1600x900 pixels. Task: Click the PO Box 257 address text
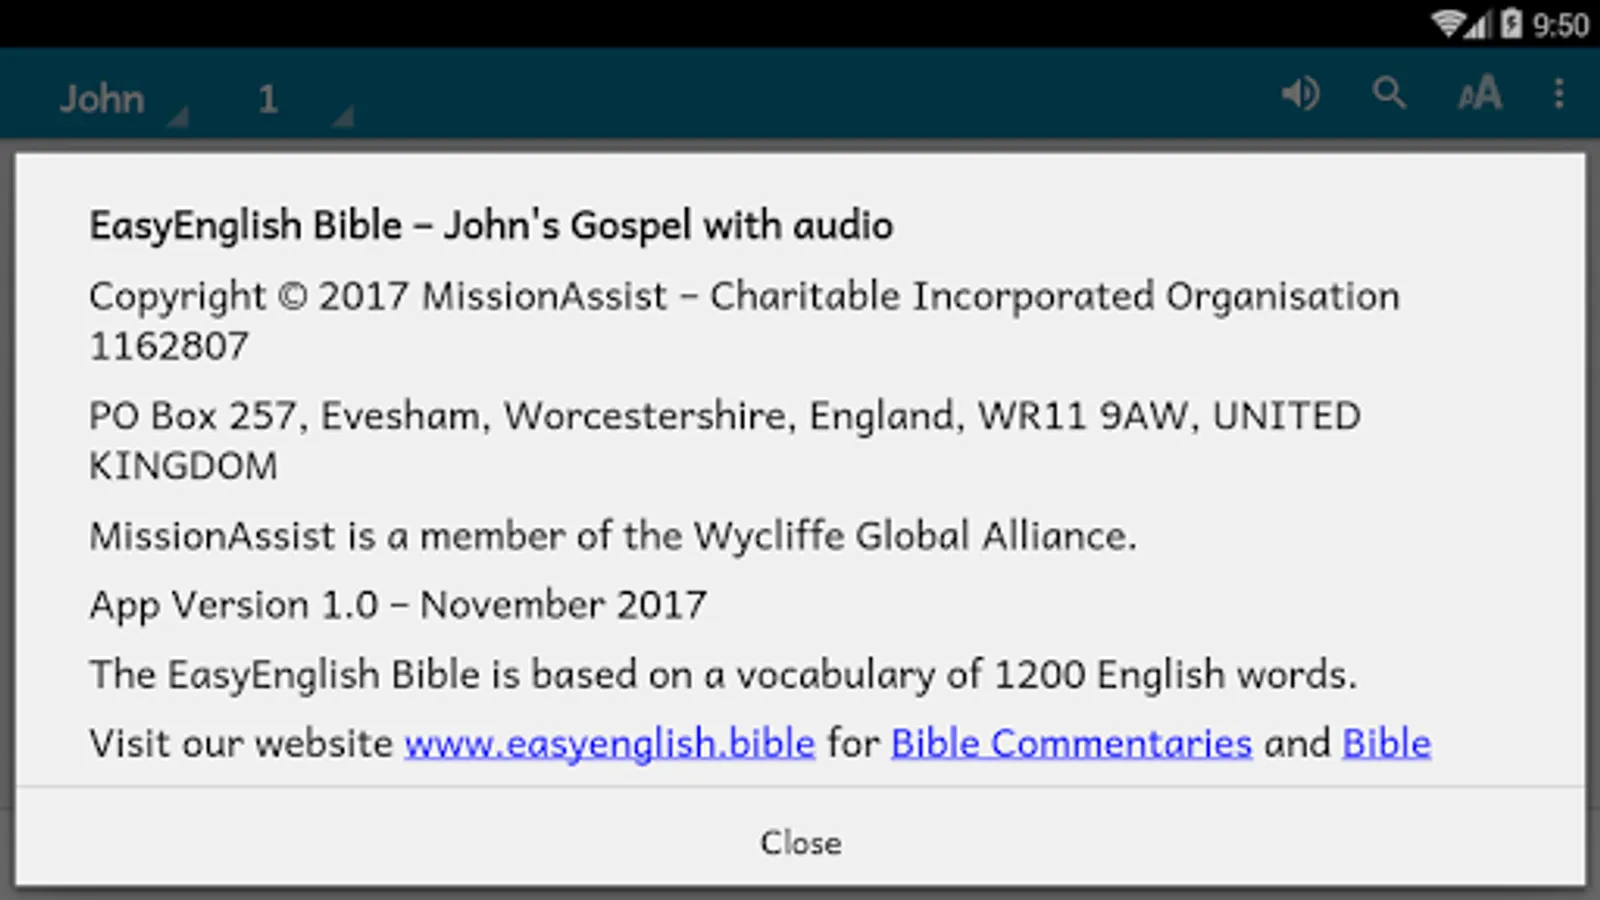[x=724, y=416]
